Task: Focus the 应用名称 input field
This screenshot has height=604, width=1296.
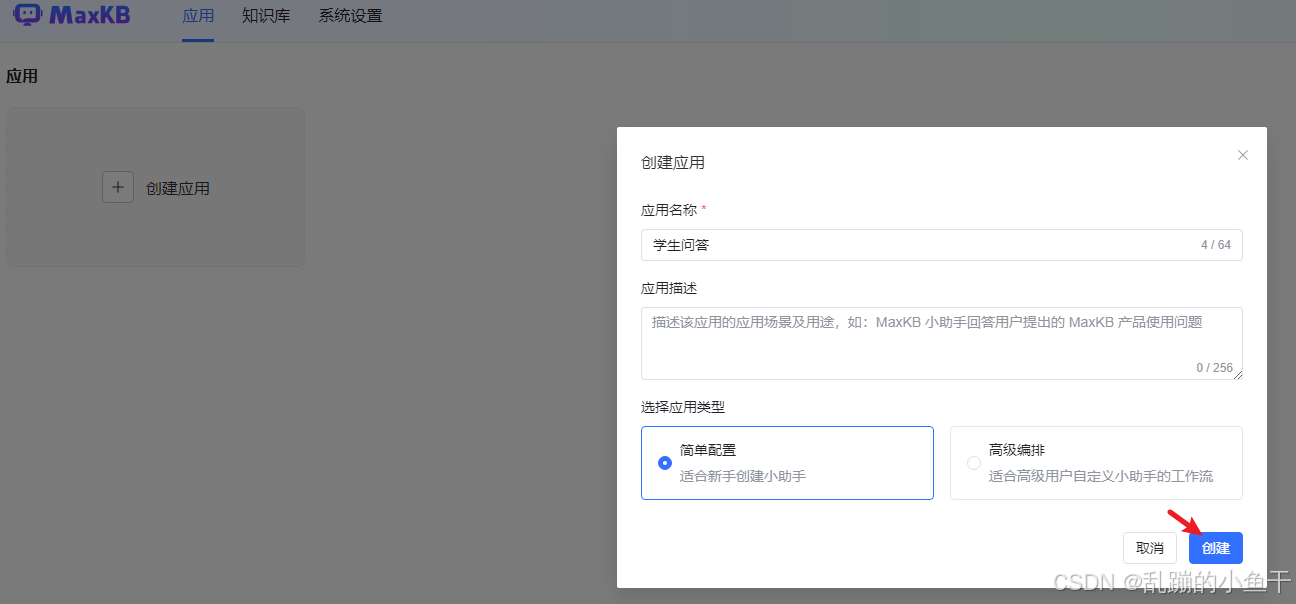Action: pos(942,245)
